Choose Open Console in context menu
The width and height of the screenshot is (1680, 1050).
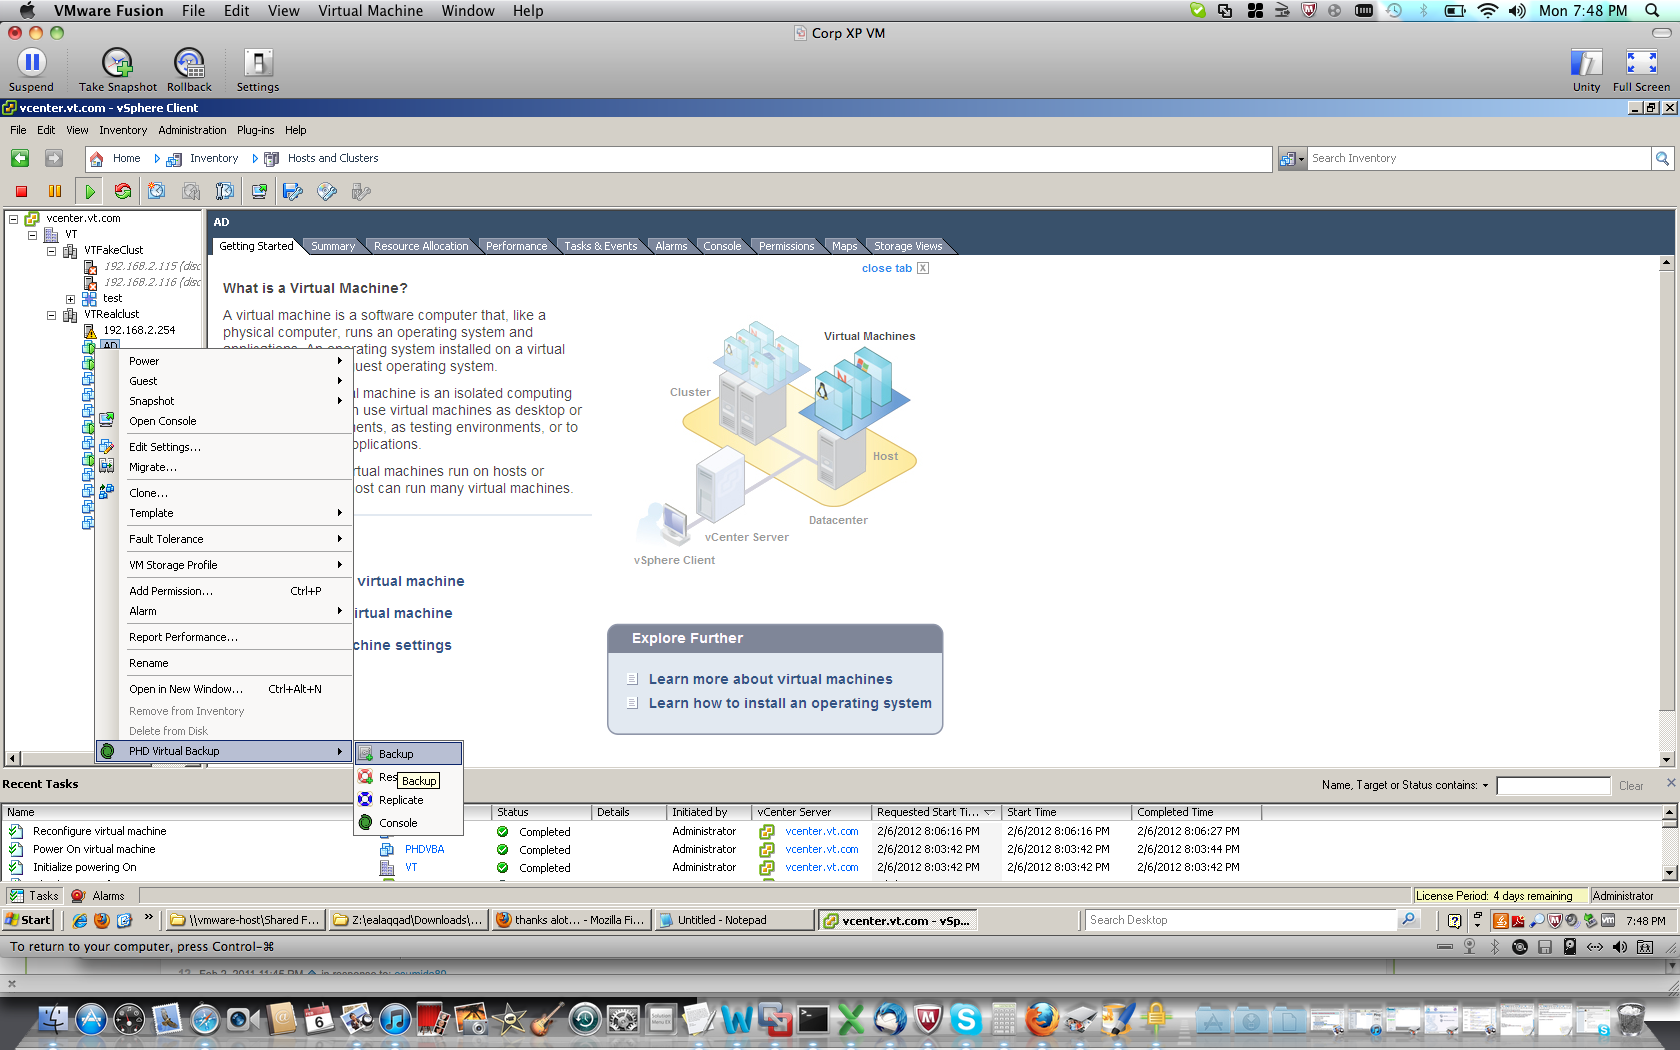(x=224, y=421)
